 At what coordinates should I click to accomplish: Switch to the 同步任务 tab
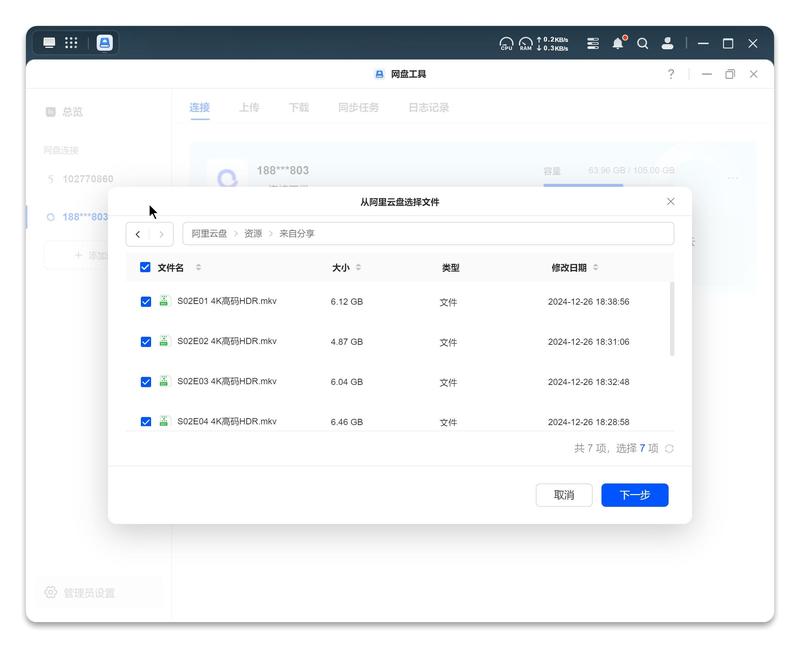[358, 107]
